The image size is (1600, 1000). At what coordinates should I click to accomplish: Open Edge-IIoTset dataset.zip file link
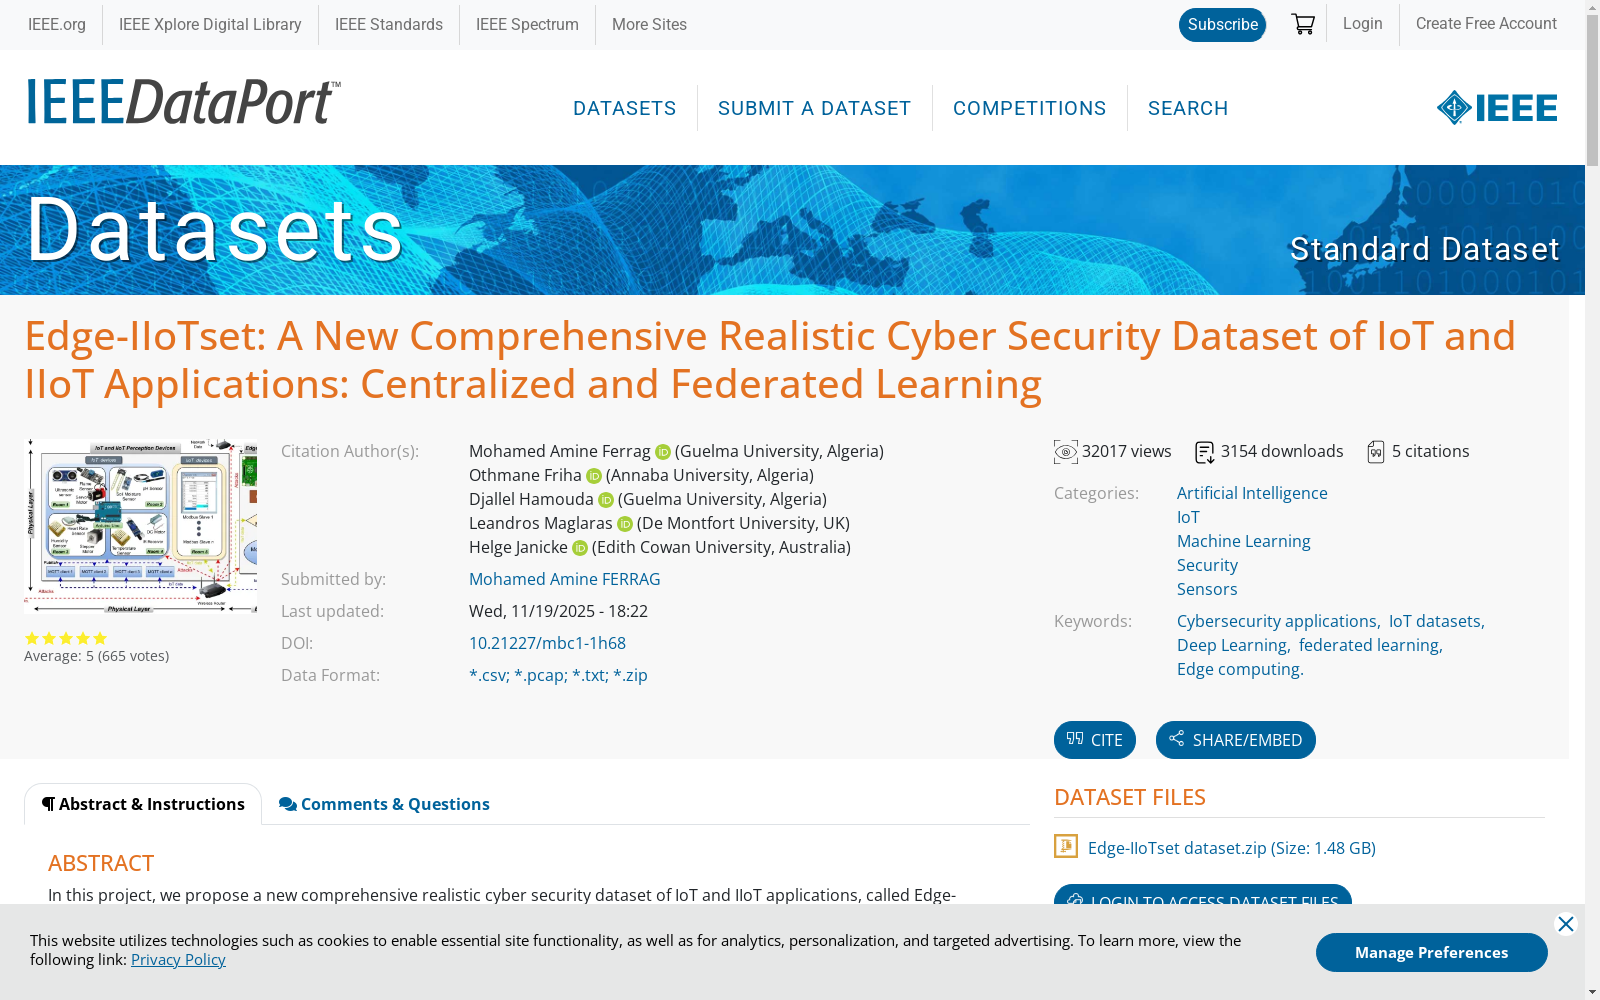[x=1232, y=848]
